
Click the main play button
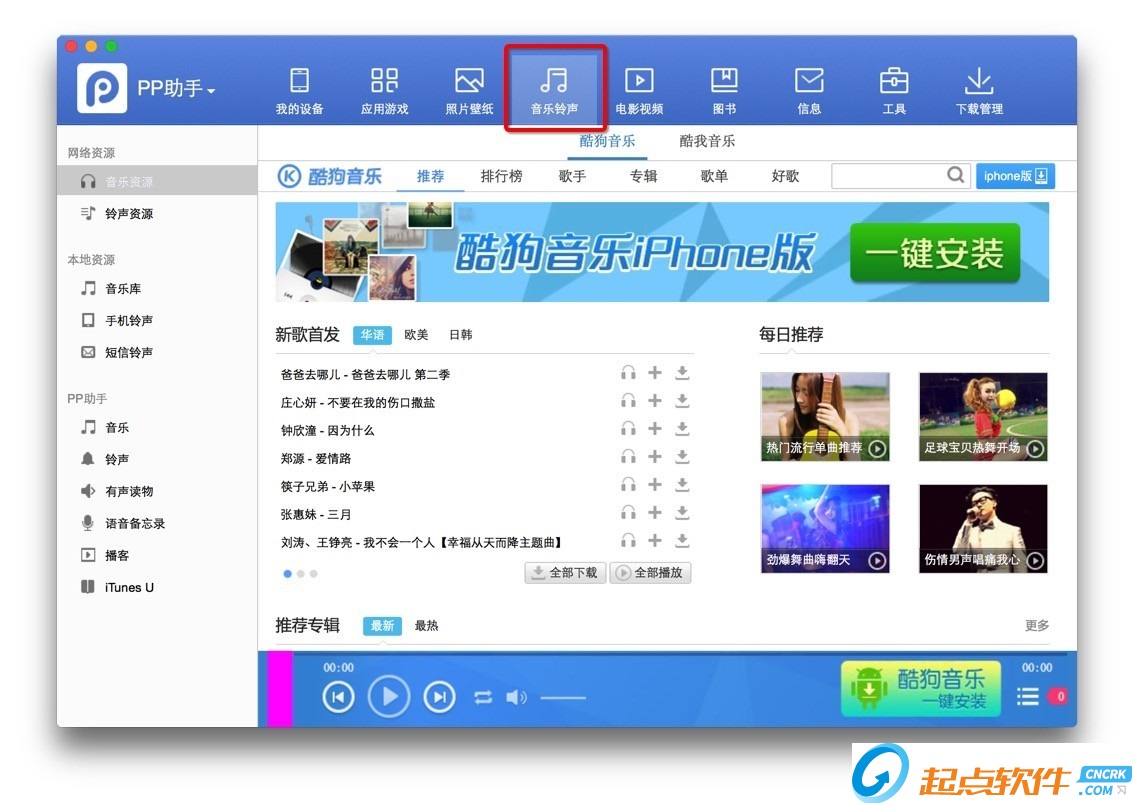[389, 696]
